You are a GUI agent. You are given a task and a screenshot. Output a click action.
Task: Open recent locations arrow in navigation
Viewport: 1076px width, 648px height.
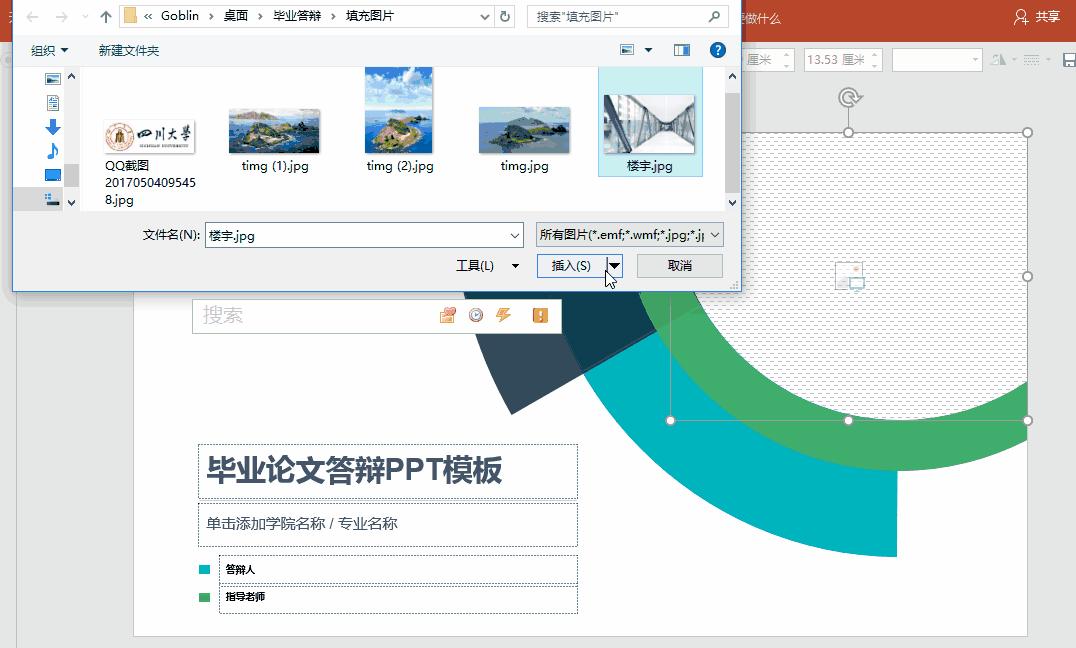click(85, 16)
